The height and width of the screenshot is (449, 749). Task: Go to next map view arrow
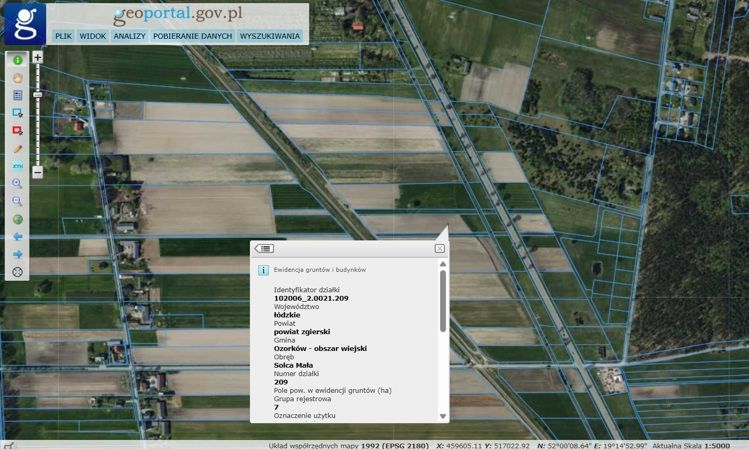(x=17, y=254)
